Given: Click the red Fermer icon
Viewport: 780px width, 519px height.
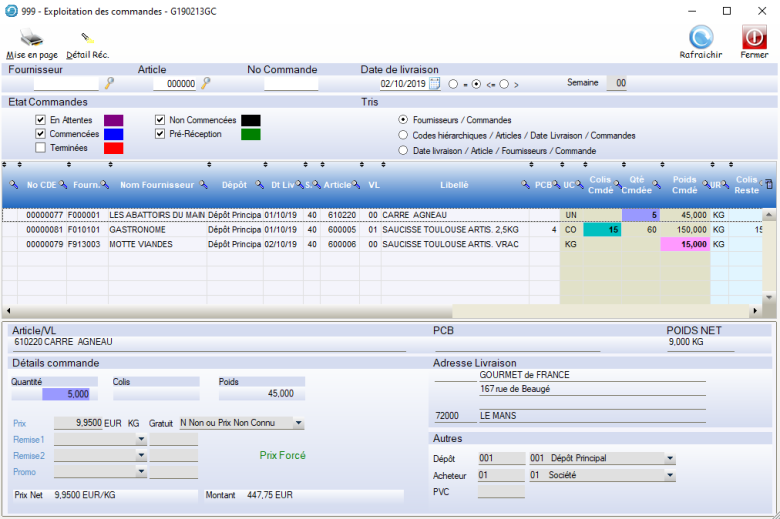Looking at the screenshot, I should point(754,38).
